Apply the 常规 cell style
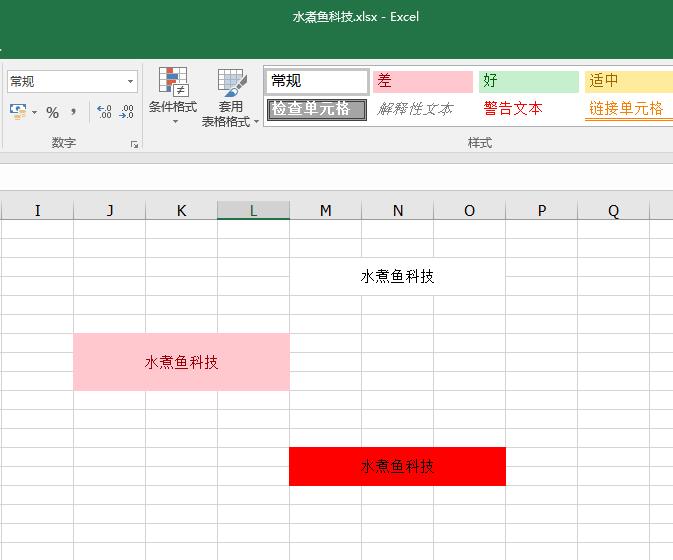The width and height of the screenshot is (673, 560). pos(317,81)
